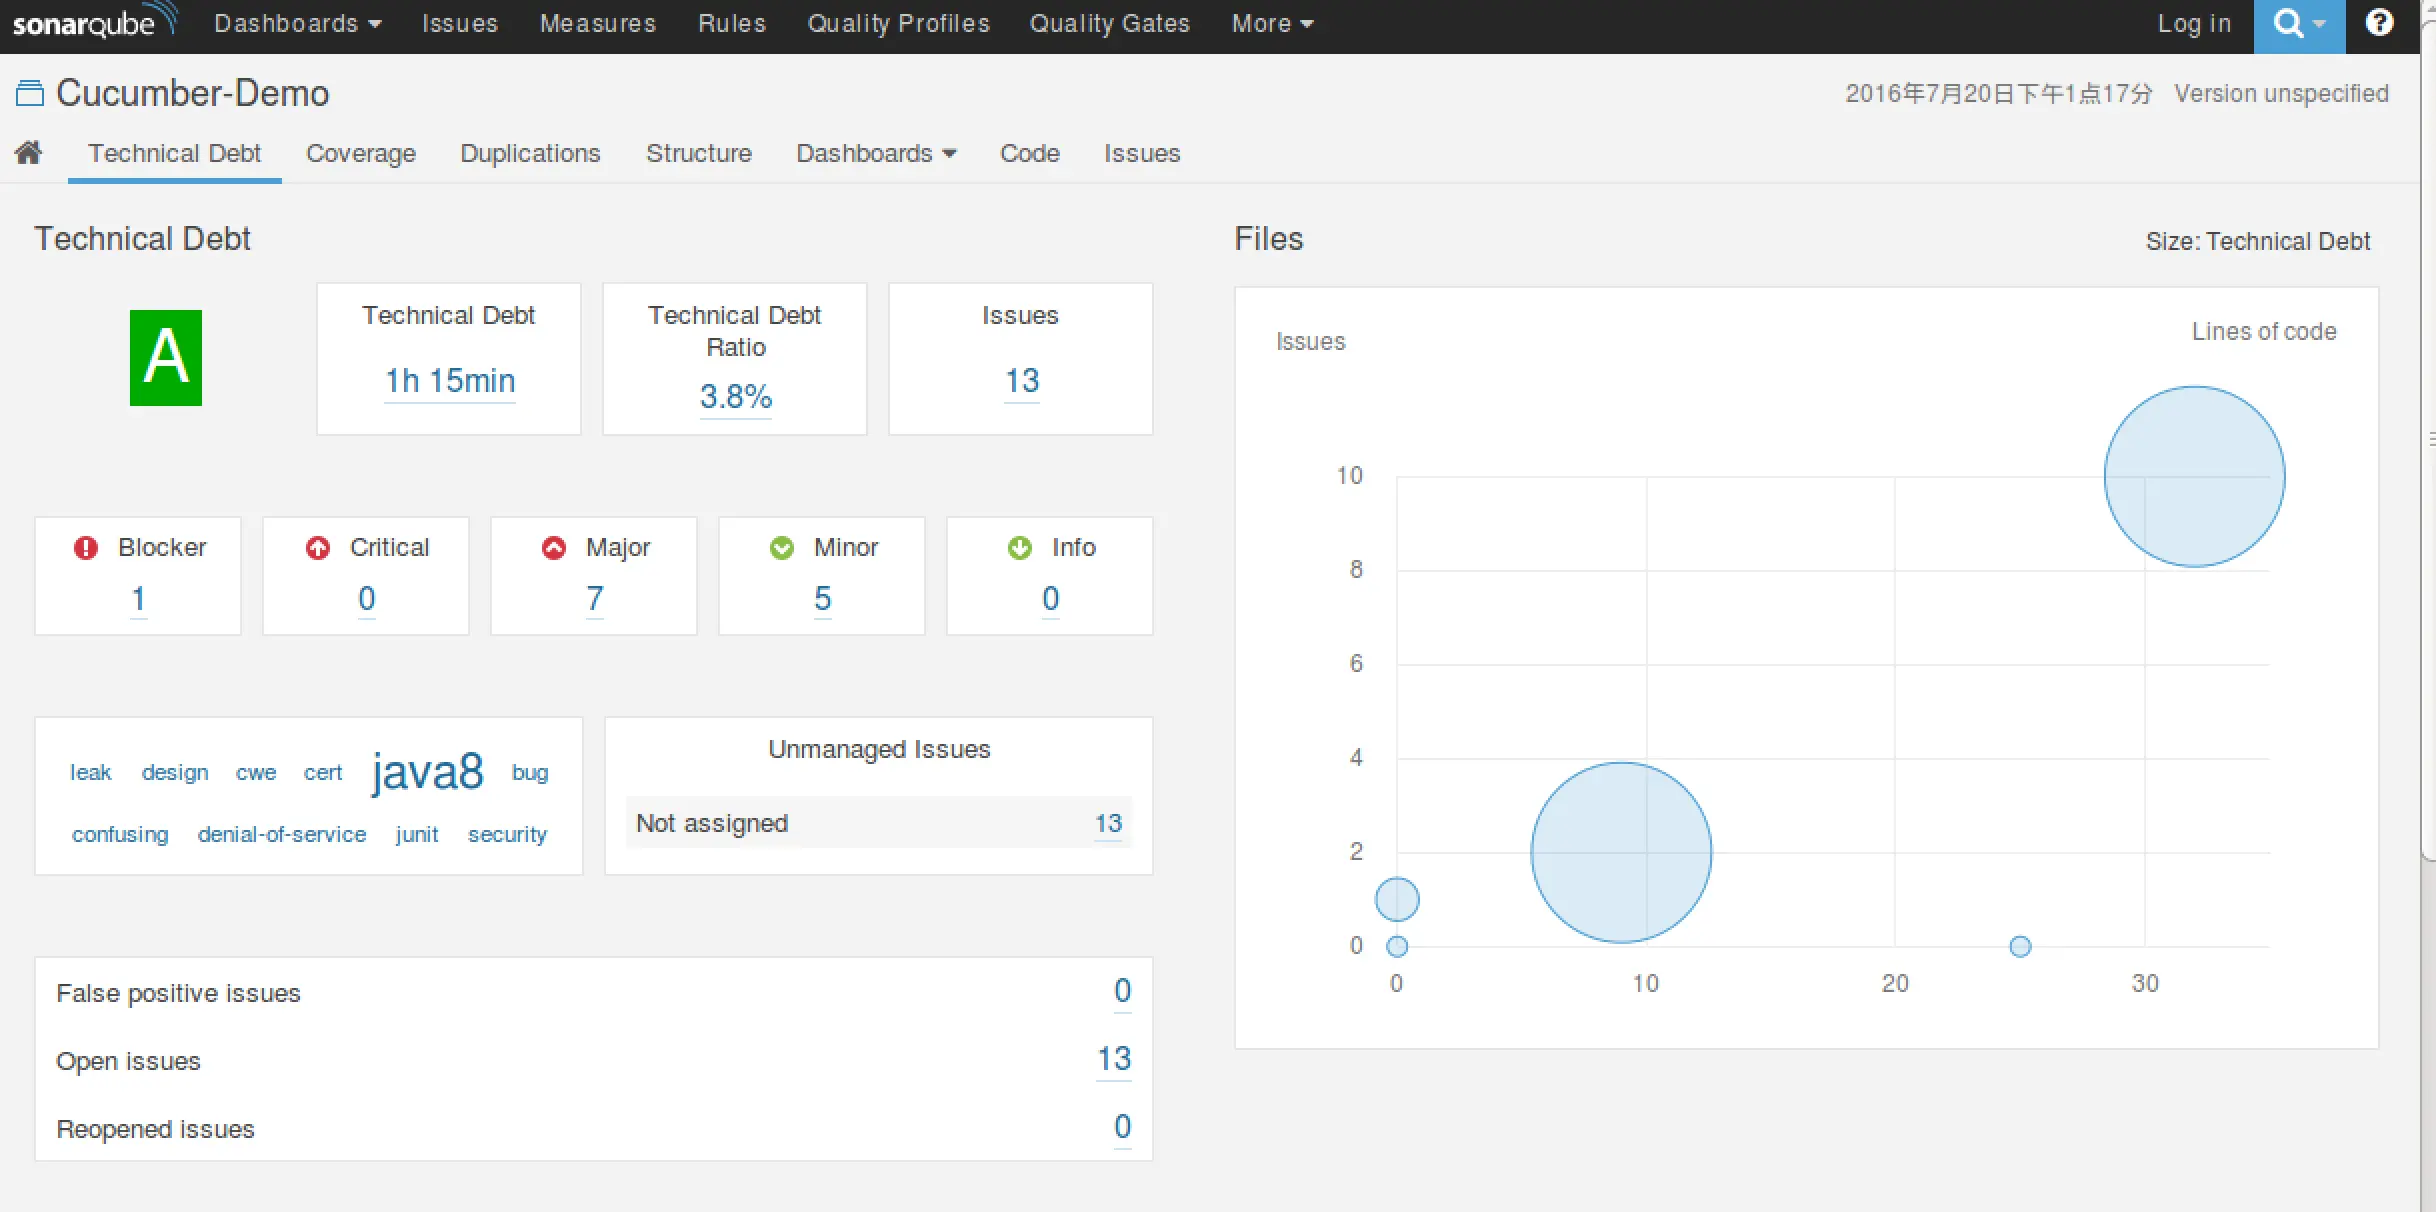Open the project Dashboards dropdown
Screen dimensions: 2436x1212
[876, 153]
